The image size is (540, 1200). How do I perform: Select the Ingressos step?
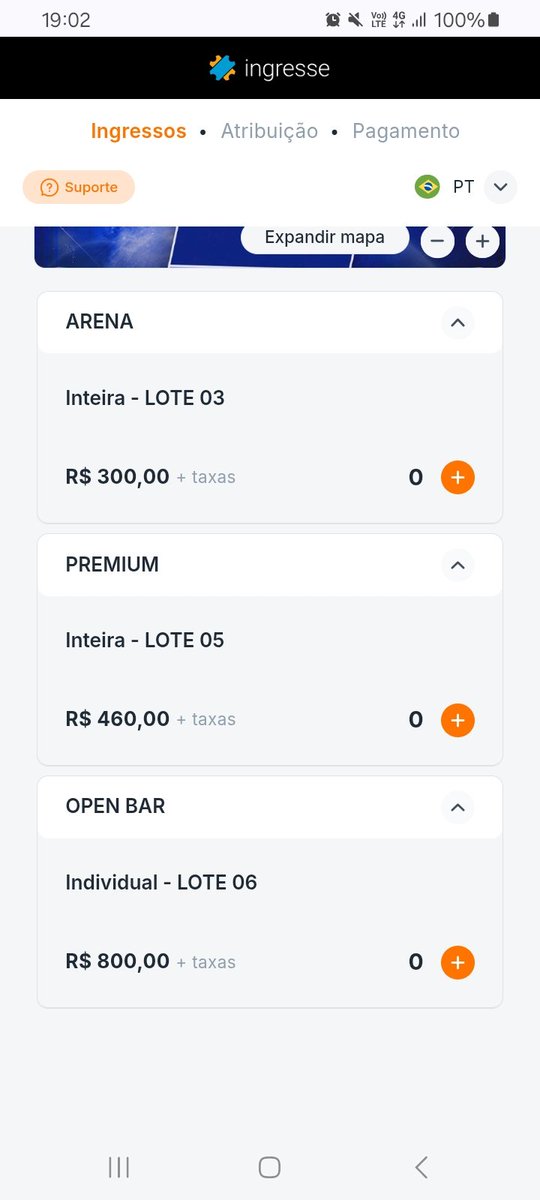(x=138, y=131)
